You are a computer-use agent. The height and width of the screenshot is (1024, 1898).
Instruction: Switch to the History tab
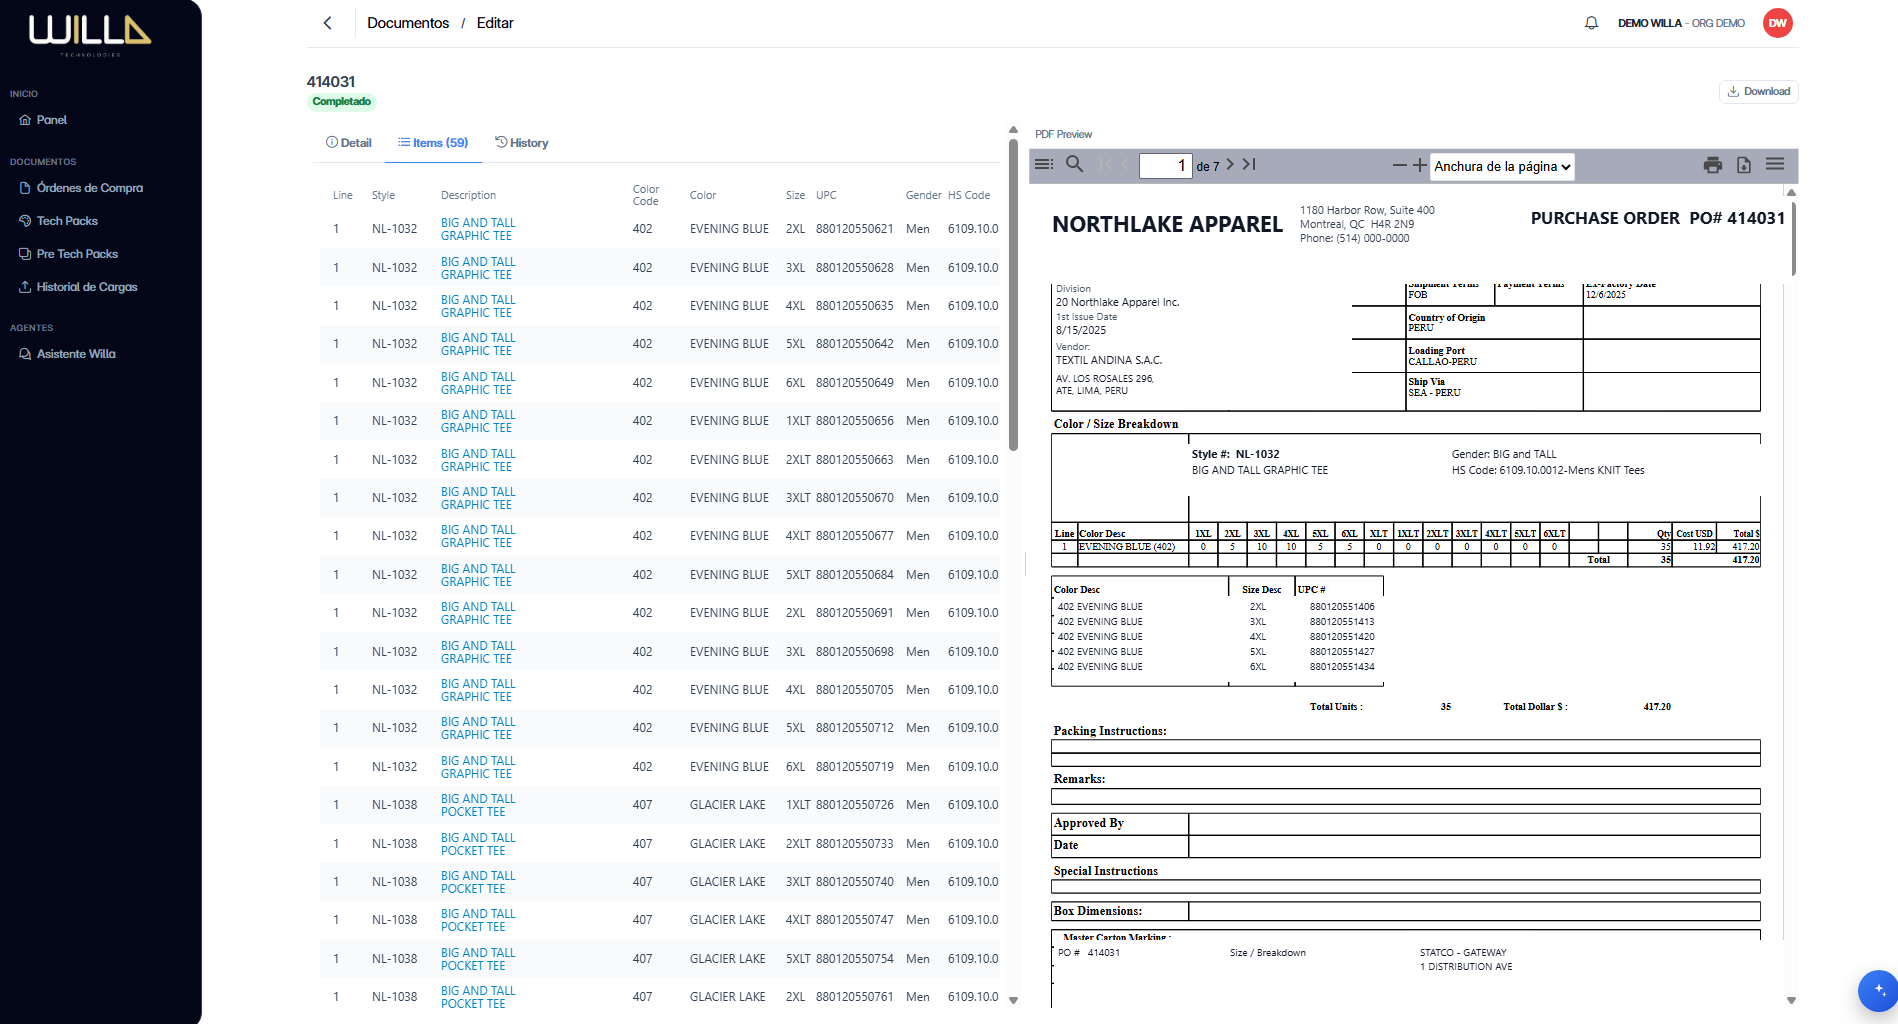click(x=522, y=143)
